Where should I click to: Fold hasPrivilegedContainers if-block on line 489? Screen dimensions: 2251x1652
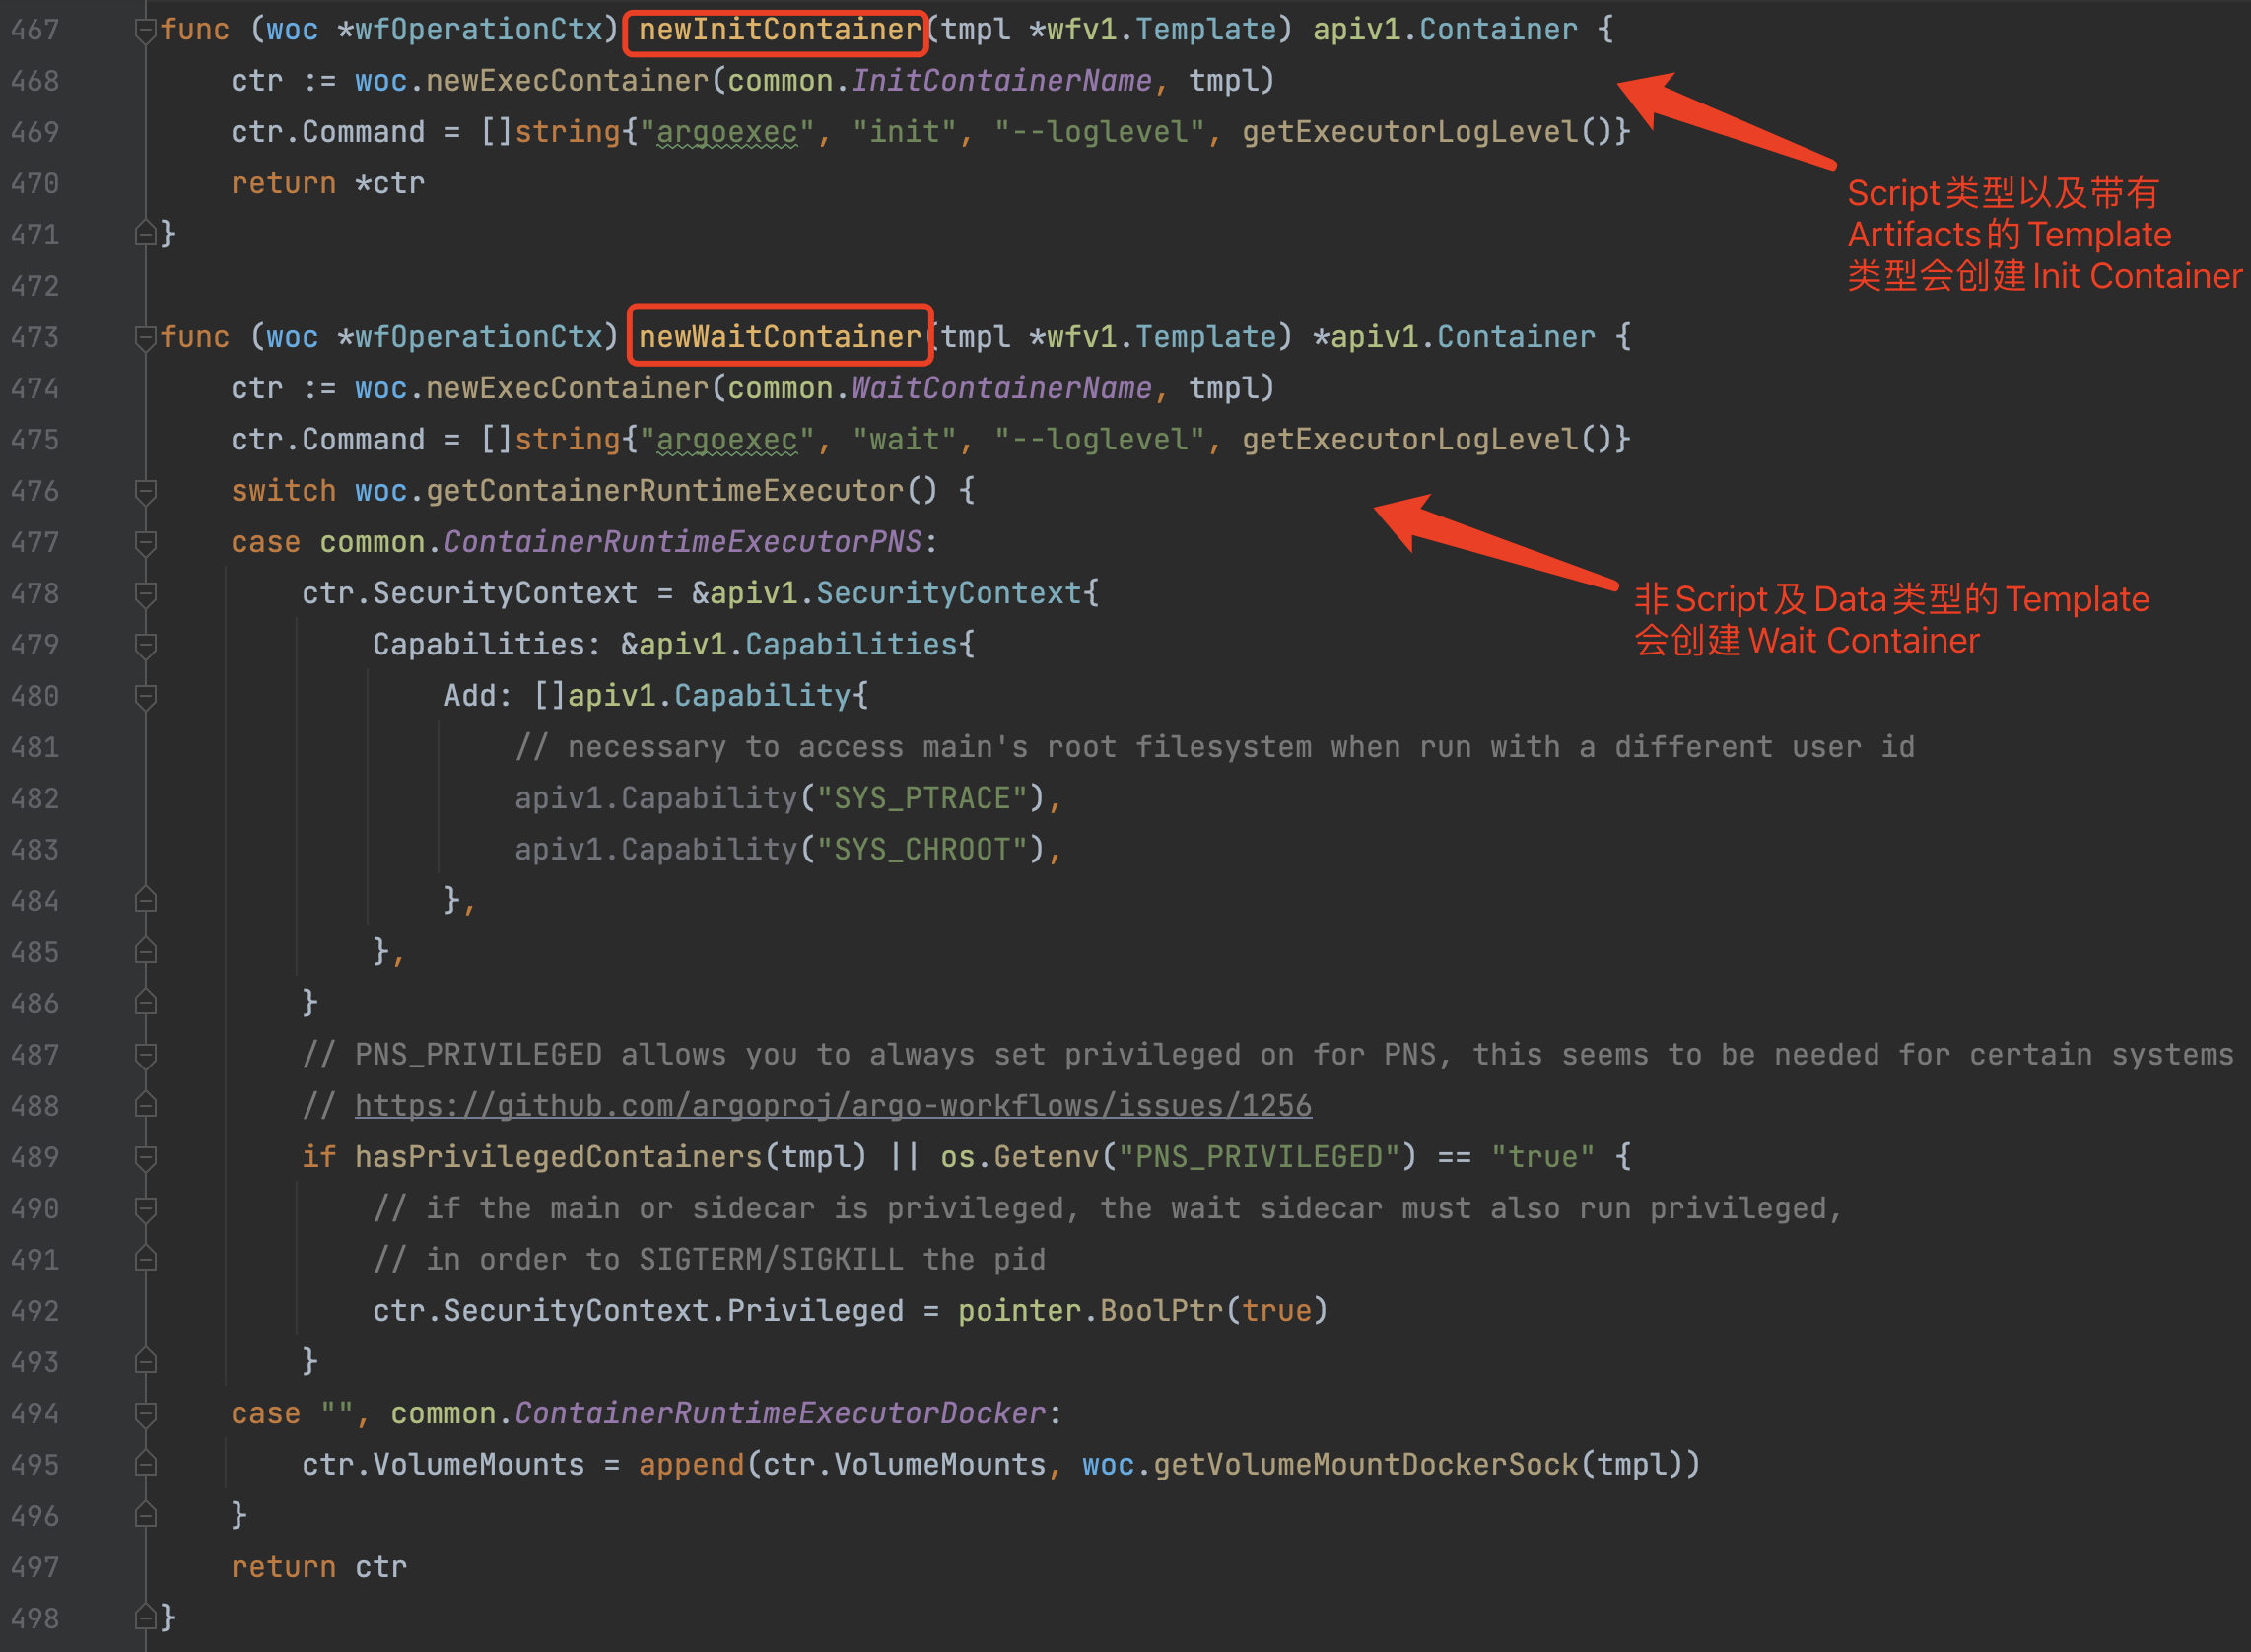coord(145,1157)
